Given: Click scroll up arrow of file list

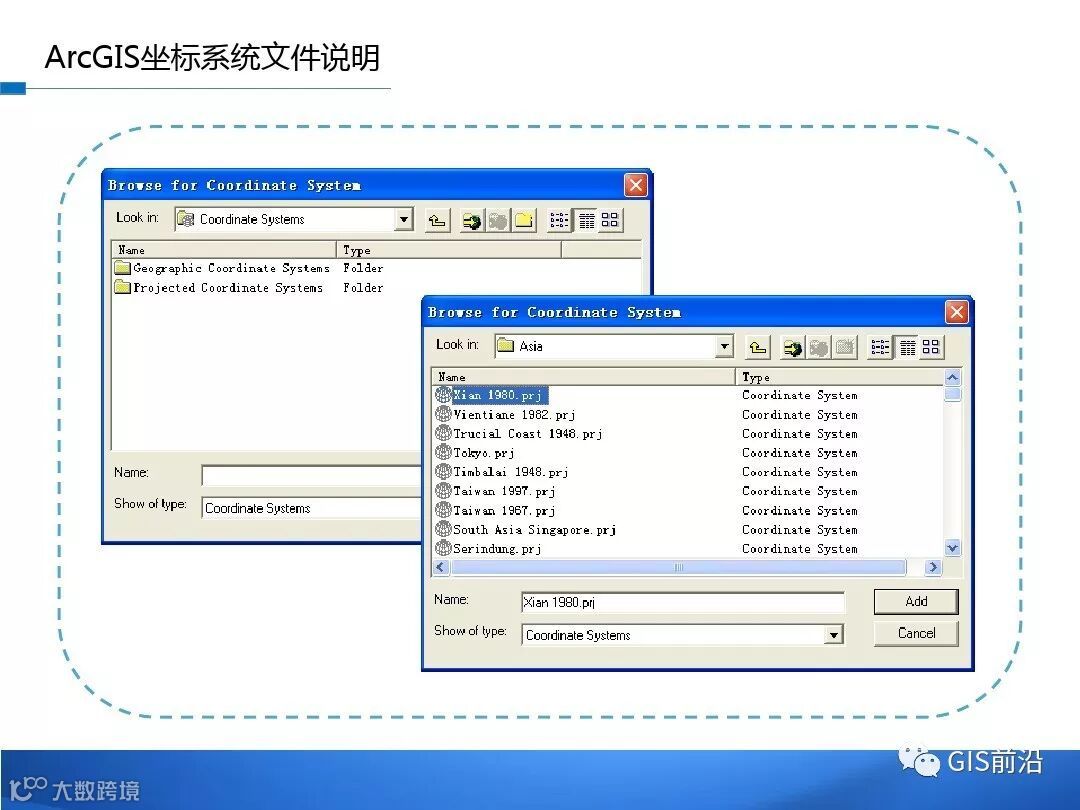Looking at the screenshot, I should point(953,377).
